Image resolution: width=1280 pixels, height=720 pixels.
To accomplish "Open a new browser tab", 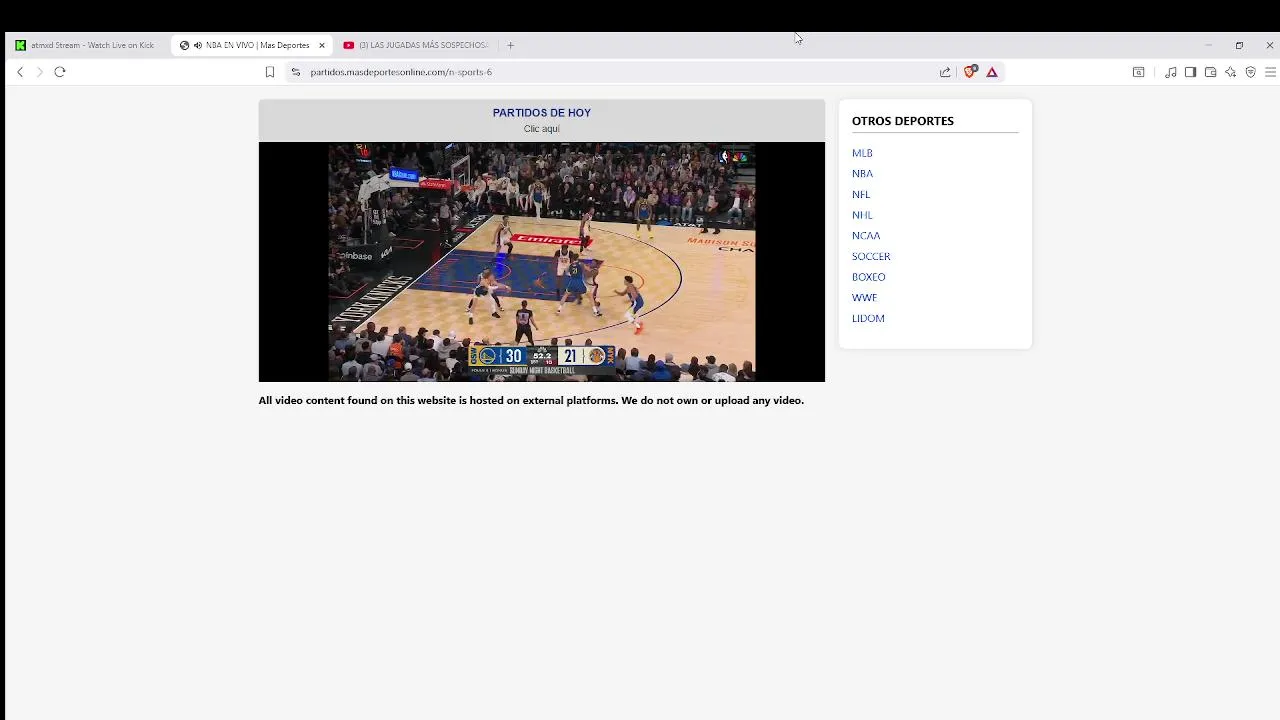I will (510, 45).
